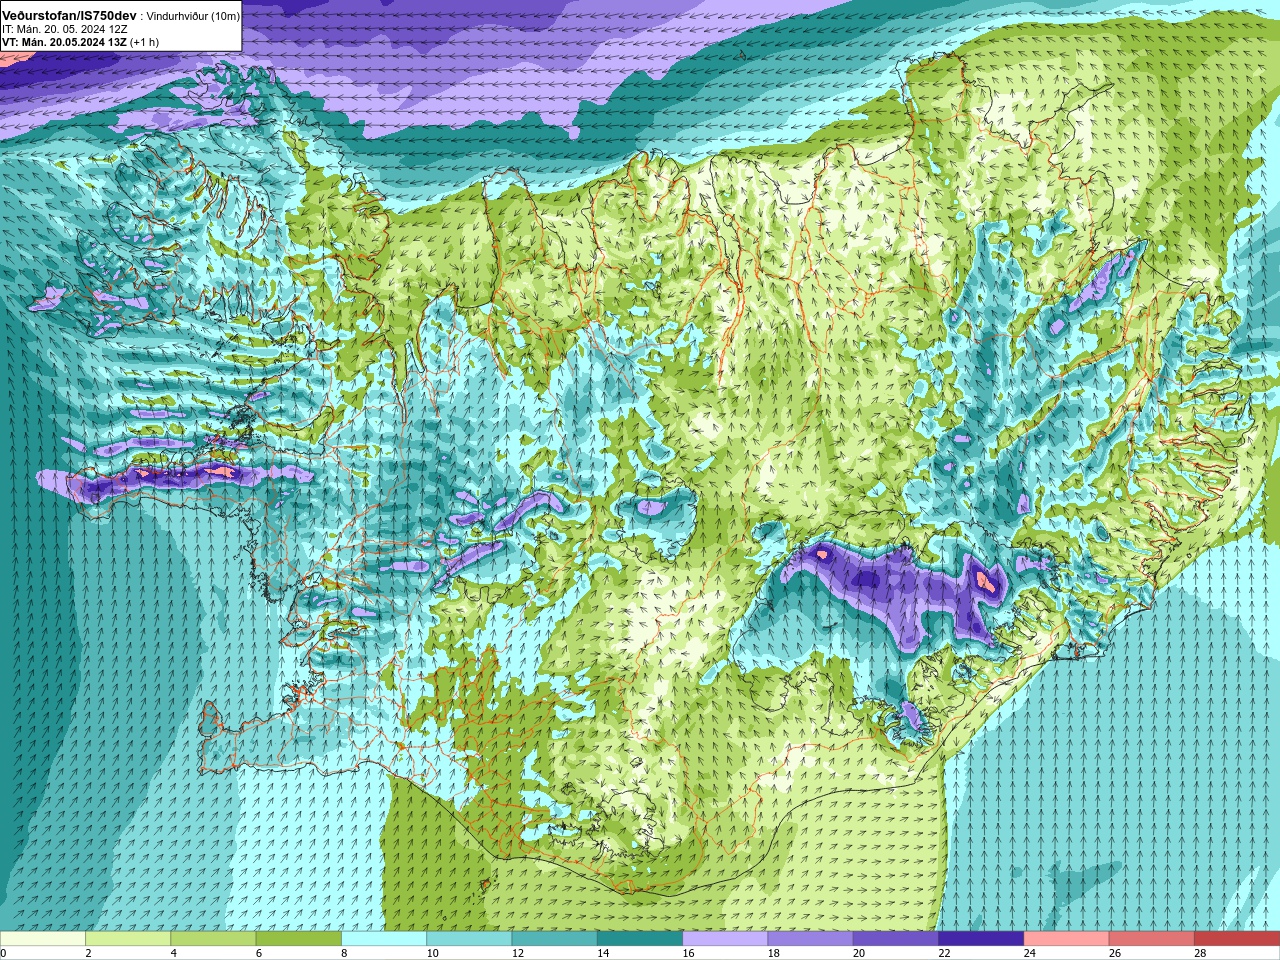Click the '10' legend scale label
Image resolution: width=1280 pixels, height=960 pixels.
point(433,953)
